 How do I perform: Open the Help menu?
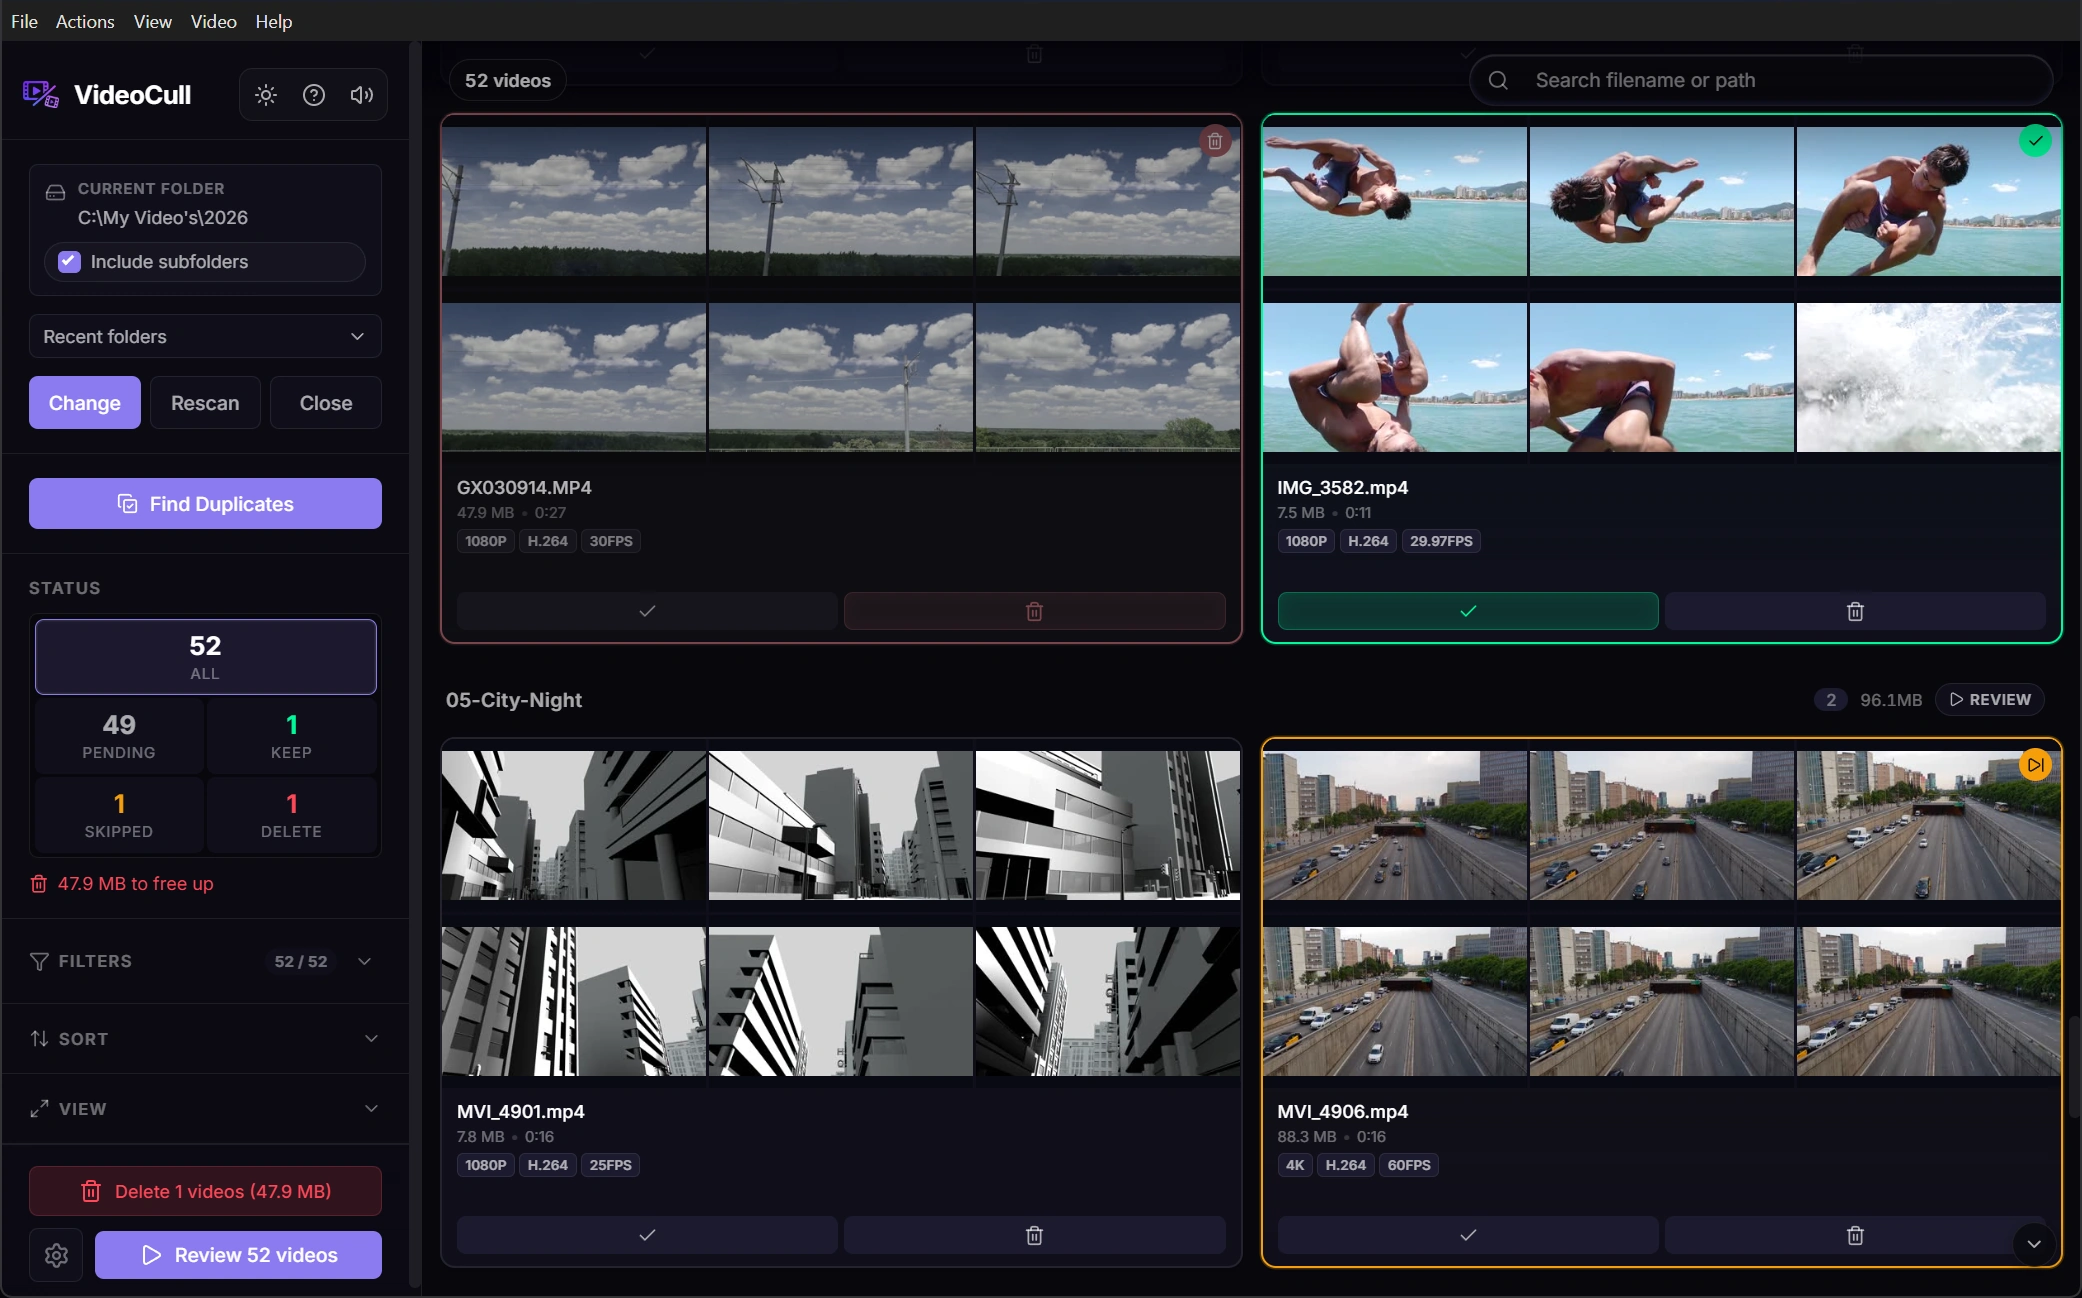pos(274,21)
